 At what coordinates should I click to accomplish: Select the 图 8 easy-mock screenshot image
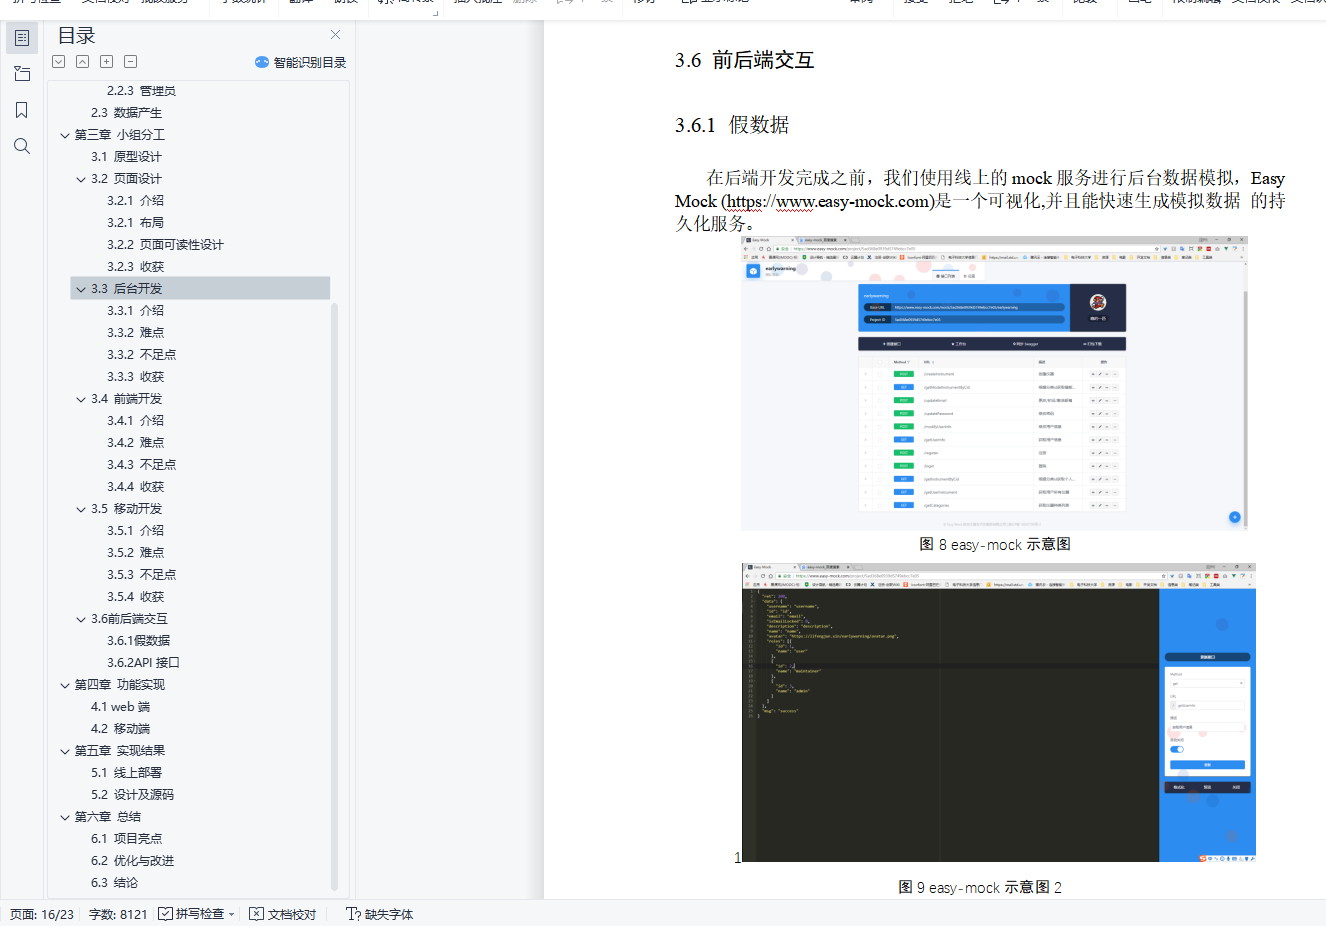994,383
